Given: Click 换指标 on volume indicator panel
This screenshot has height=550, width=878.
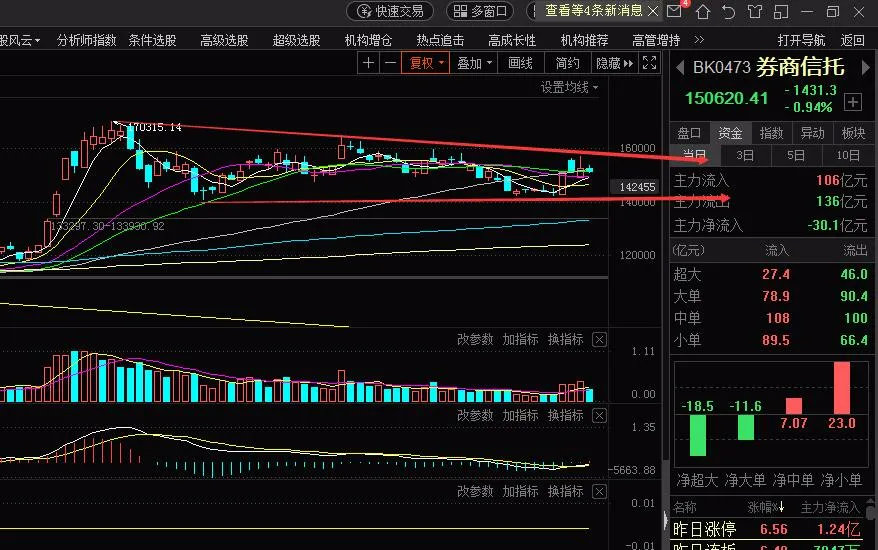Looking at the screenshot, I should (566, 339).
